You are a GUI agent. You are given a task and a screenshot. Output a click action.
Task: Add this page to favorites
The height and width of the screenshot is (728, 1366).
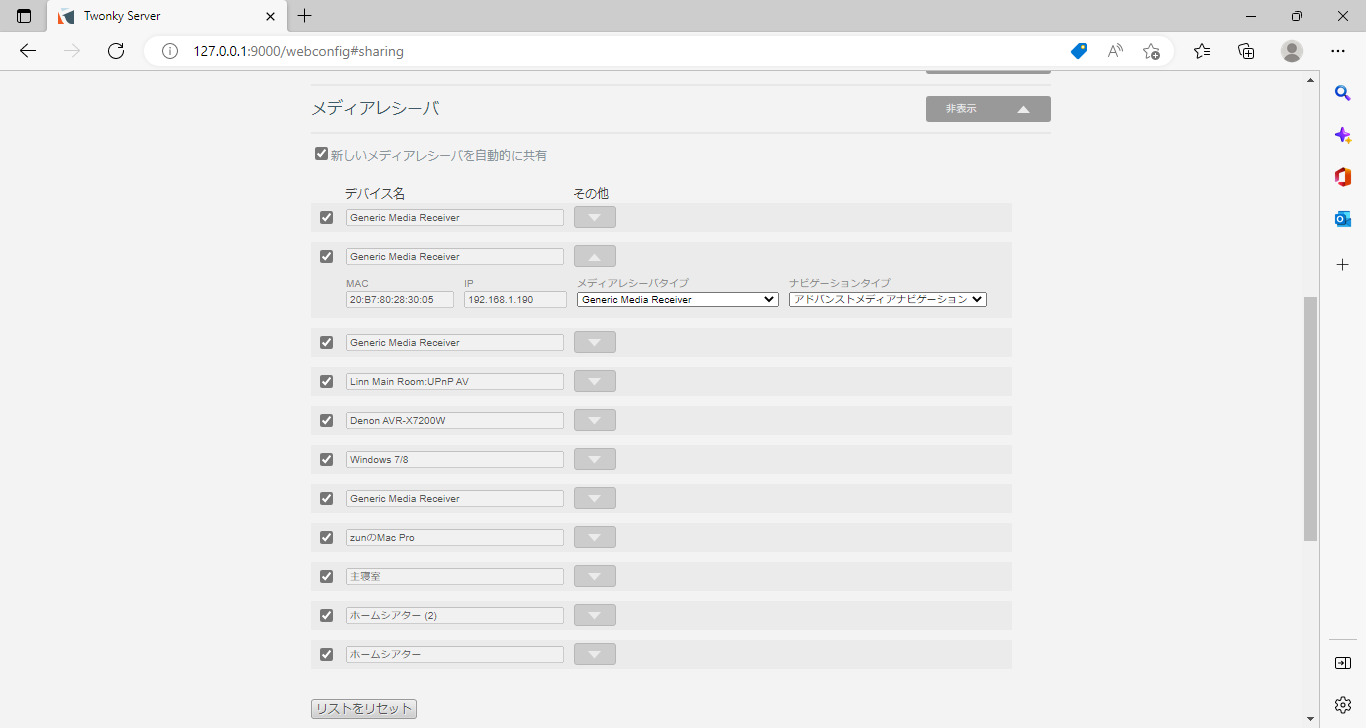click(x=1151, y=51)
